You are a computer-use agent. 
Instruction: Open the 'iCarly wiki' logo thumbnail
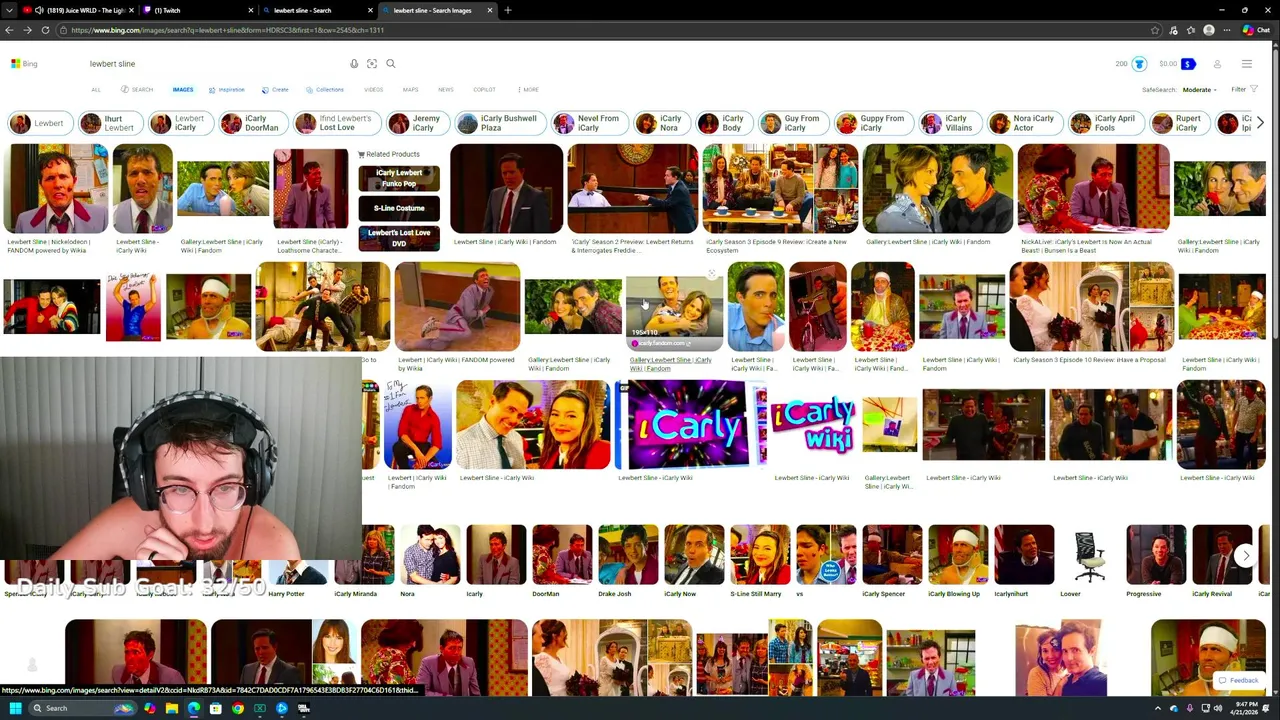pyautogui.click(x=813, y=425)
